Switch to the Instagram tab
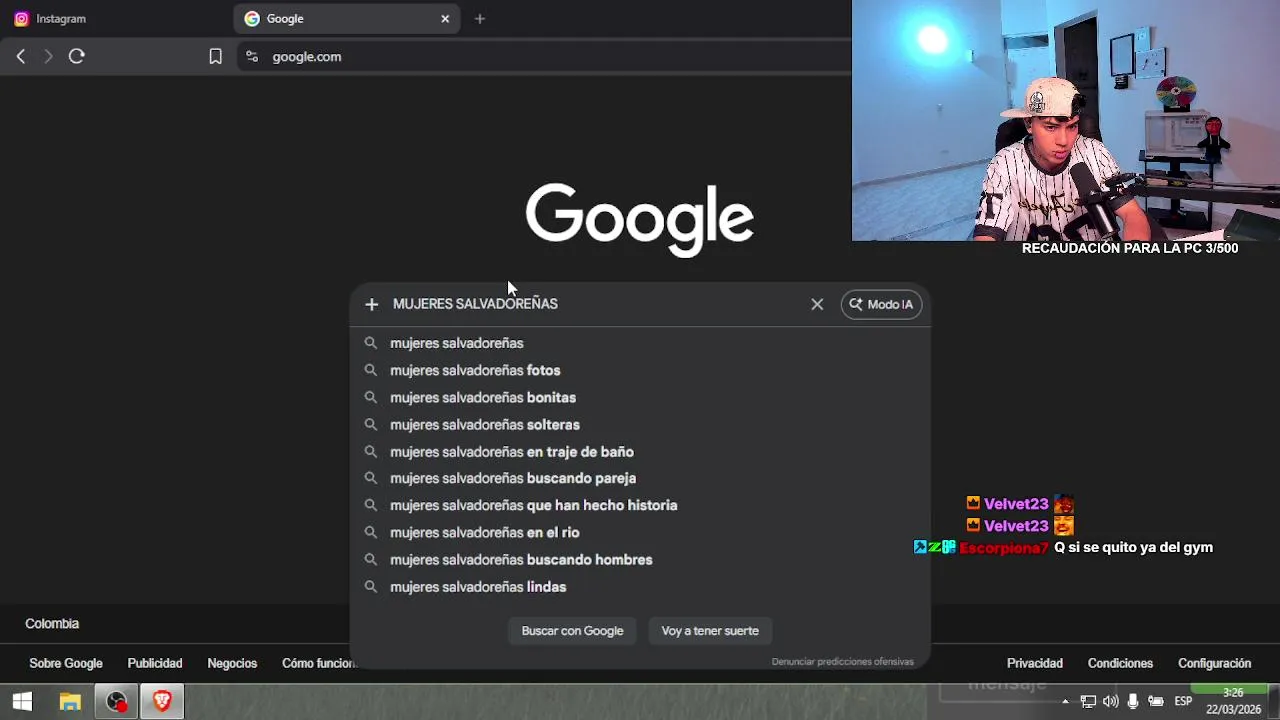The width and height of the screenshot is (1280, 720). pyautogui.click(x=115, y=19)
